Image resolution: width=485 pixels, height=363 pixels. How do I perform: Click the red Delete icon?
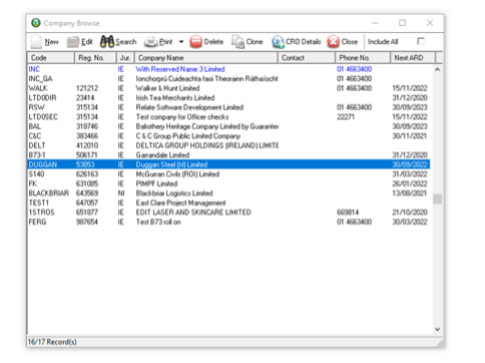[196, 42]
